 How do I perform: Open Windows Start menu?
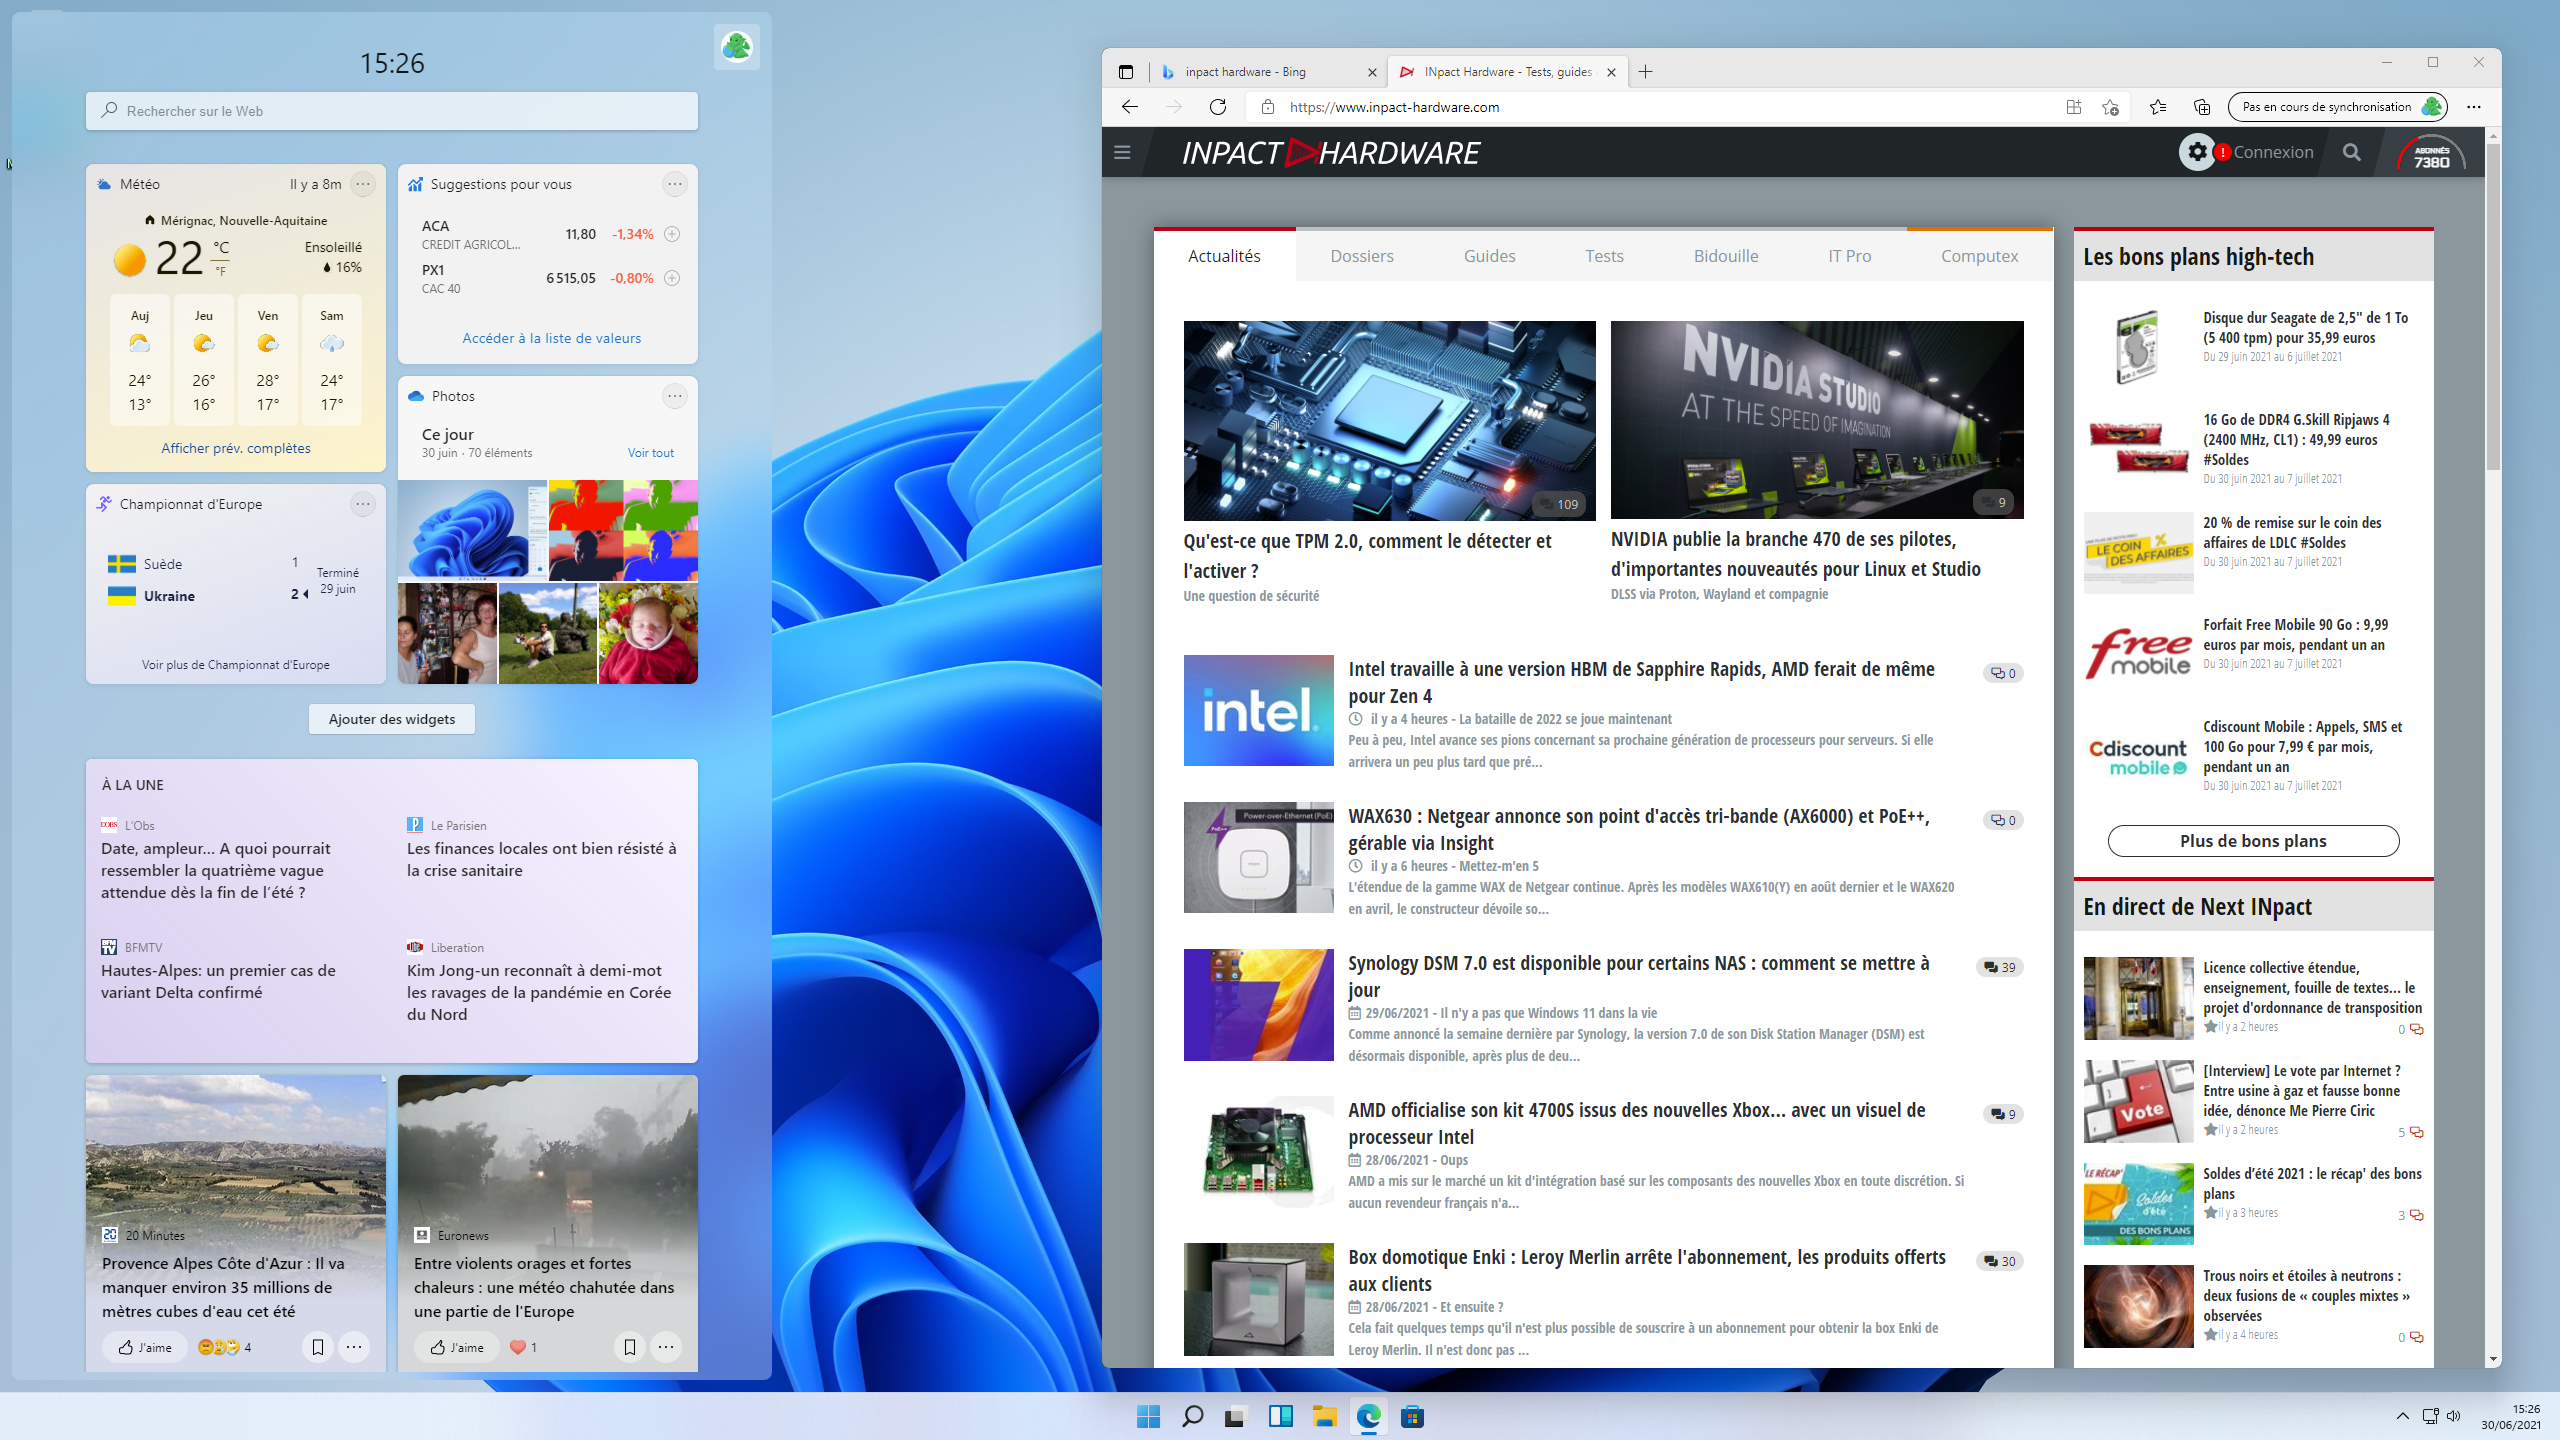[1148, 1416]
